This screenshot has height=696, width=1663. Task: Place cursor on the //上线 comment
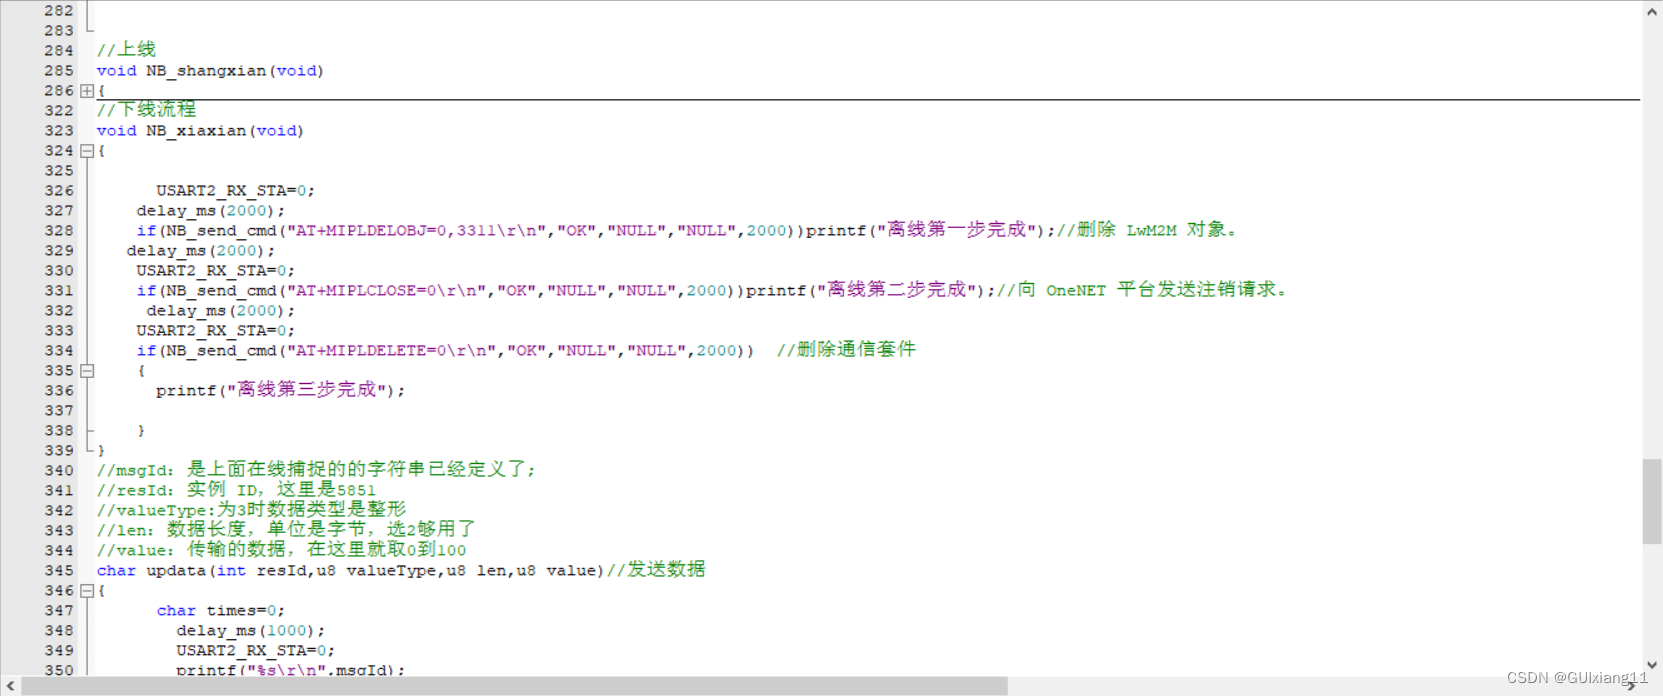pyautogui.click(x=126, y=50)
